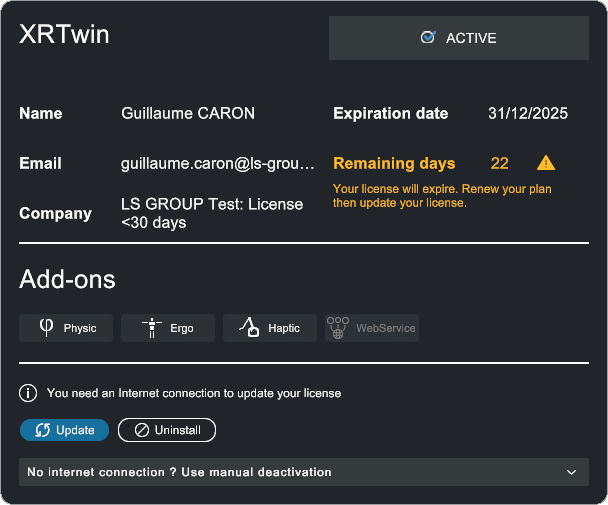This screenshot has height=505, width=608.
Task: Click the expiration date 31/12/2025
Action: point(528,114)
